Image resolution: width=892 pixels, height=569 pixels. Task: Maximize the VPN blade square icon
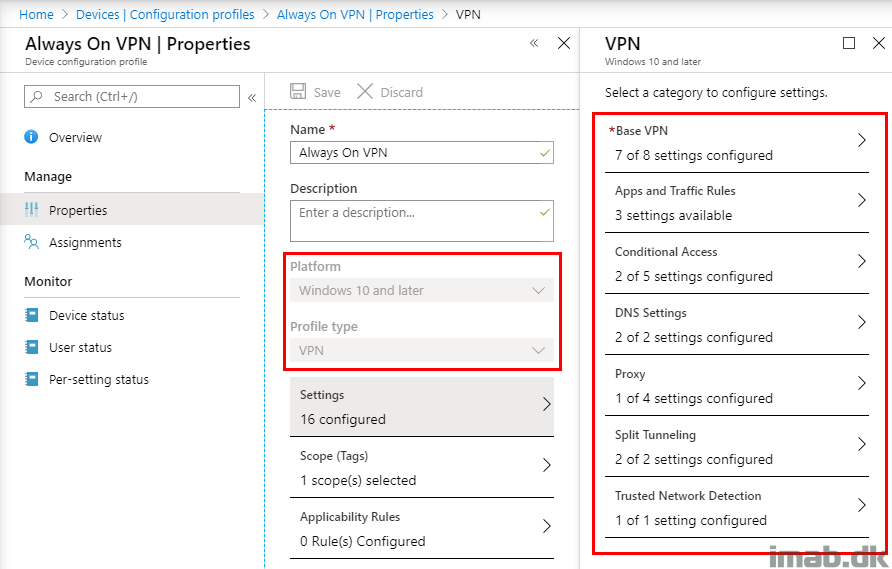[849, 43]
